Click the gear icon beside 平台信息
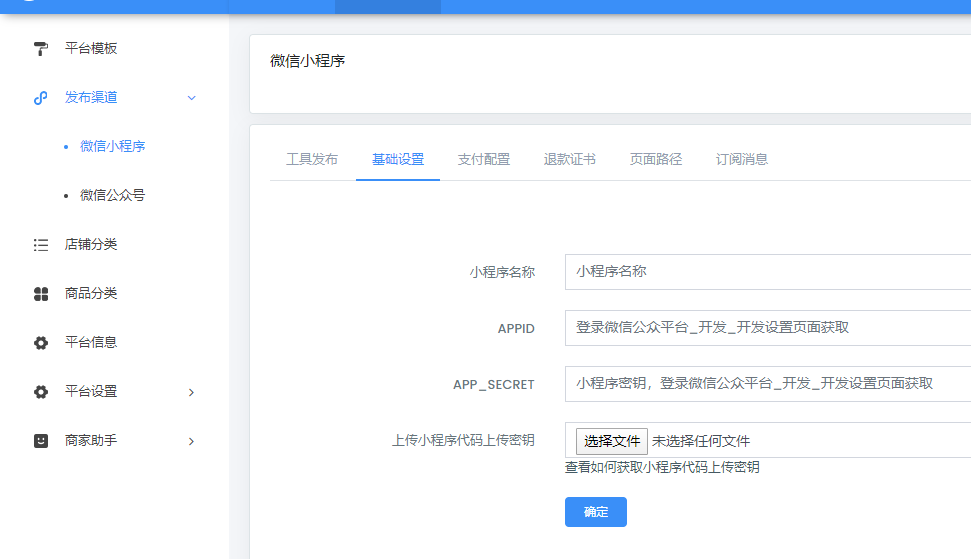Image resolution: width=971 pixels, height=559 pixels. [41, 343]
